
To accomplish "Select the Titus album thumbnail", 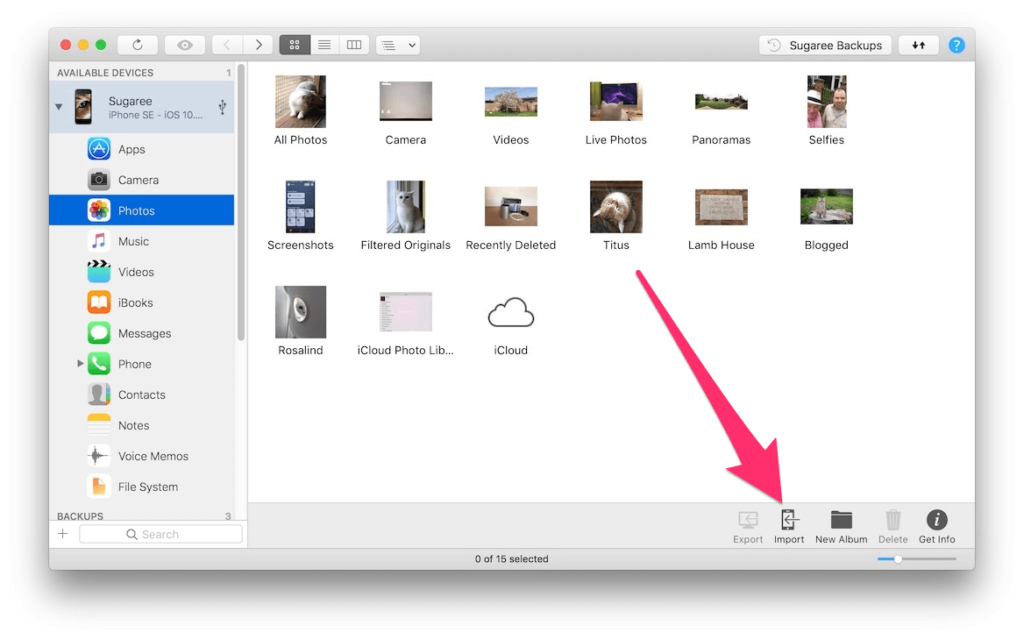I will click(616, 208).
